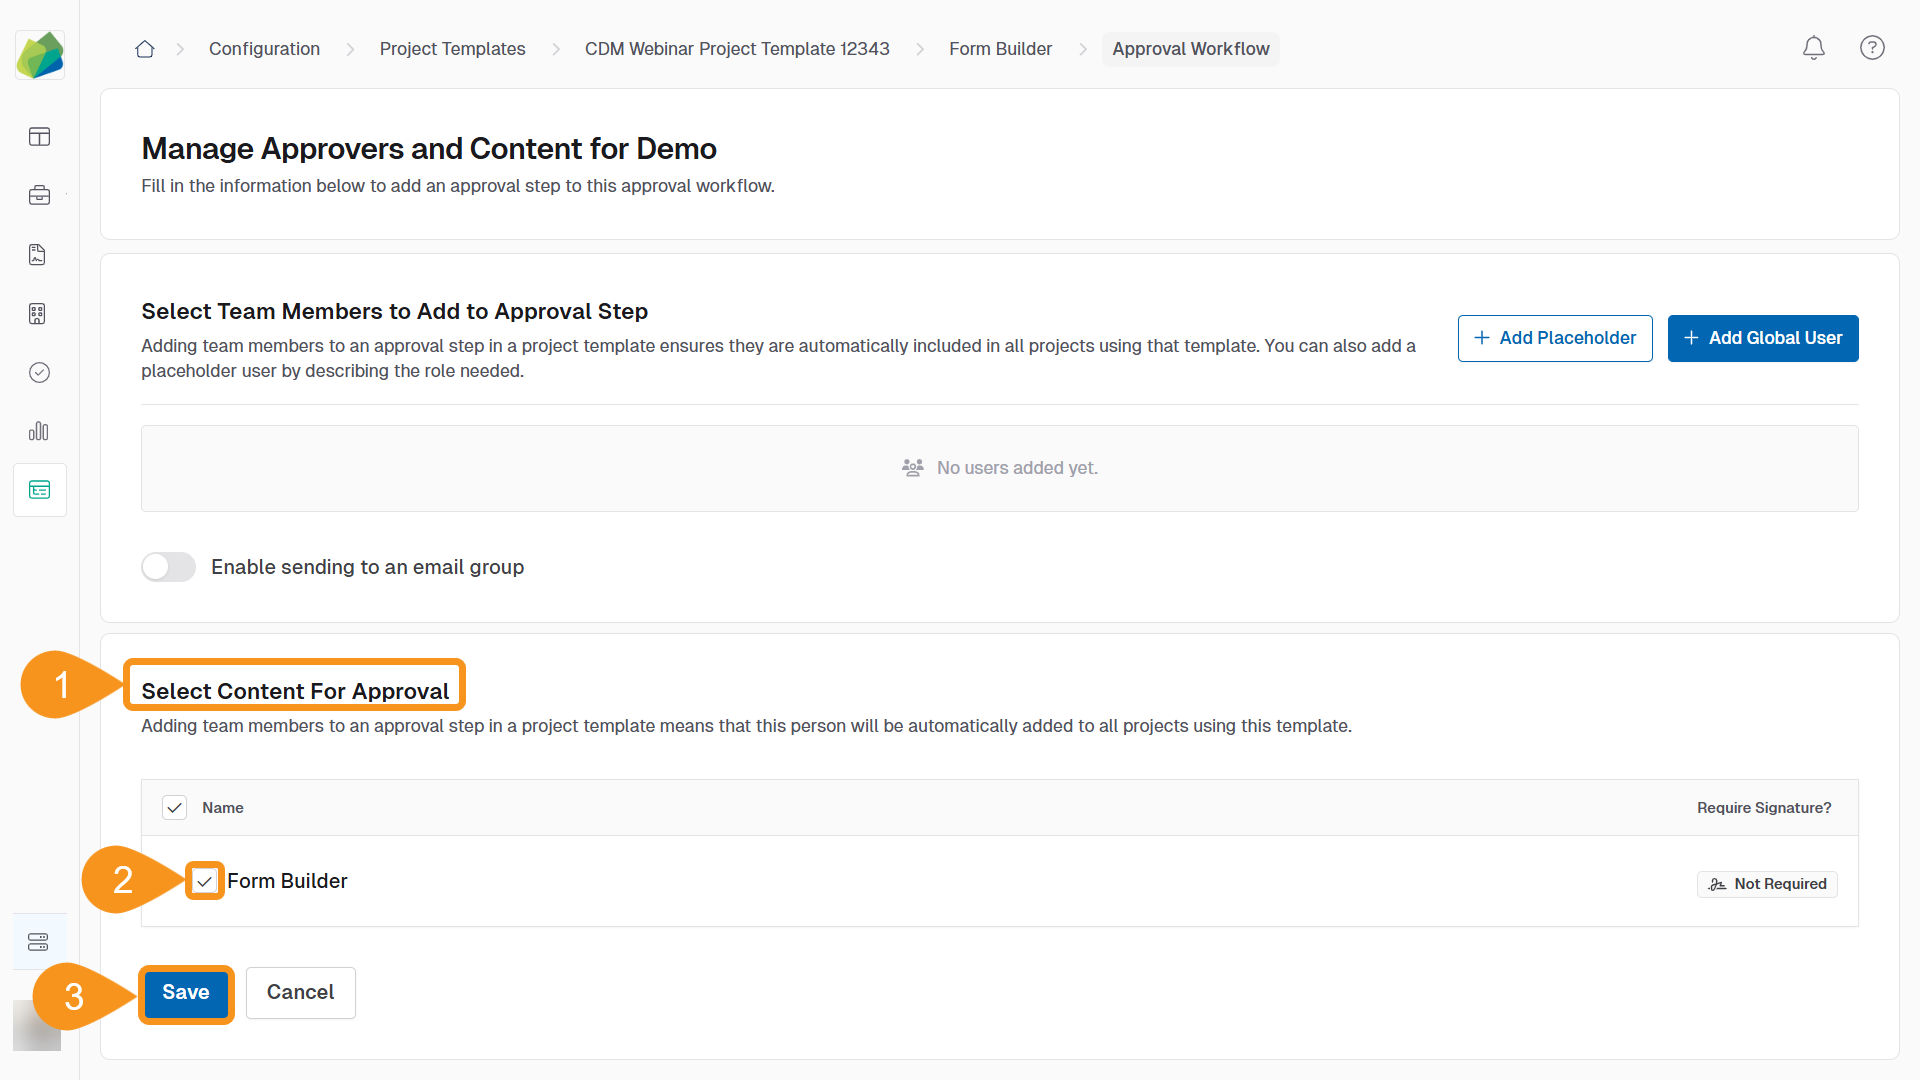Navigate to Project Templates breadcrumb
This screenshot has width=1920, height=1080.
[452, 48]
